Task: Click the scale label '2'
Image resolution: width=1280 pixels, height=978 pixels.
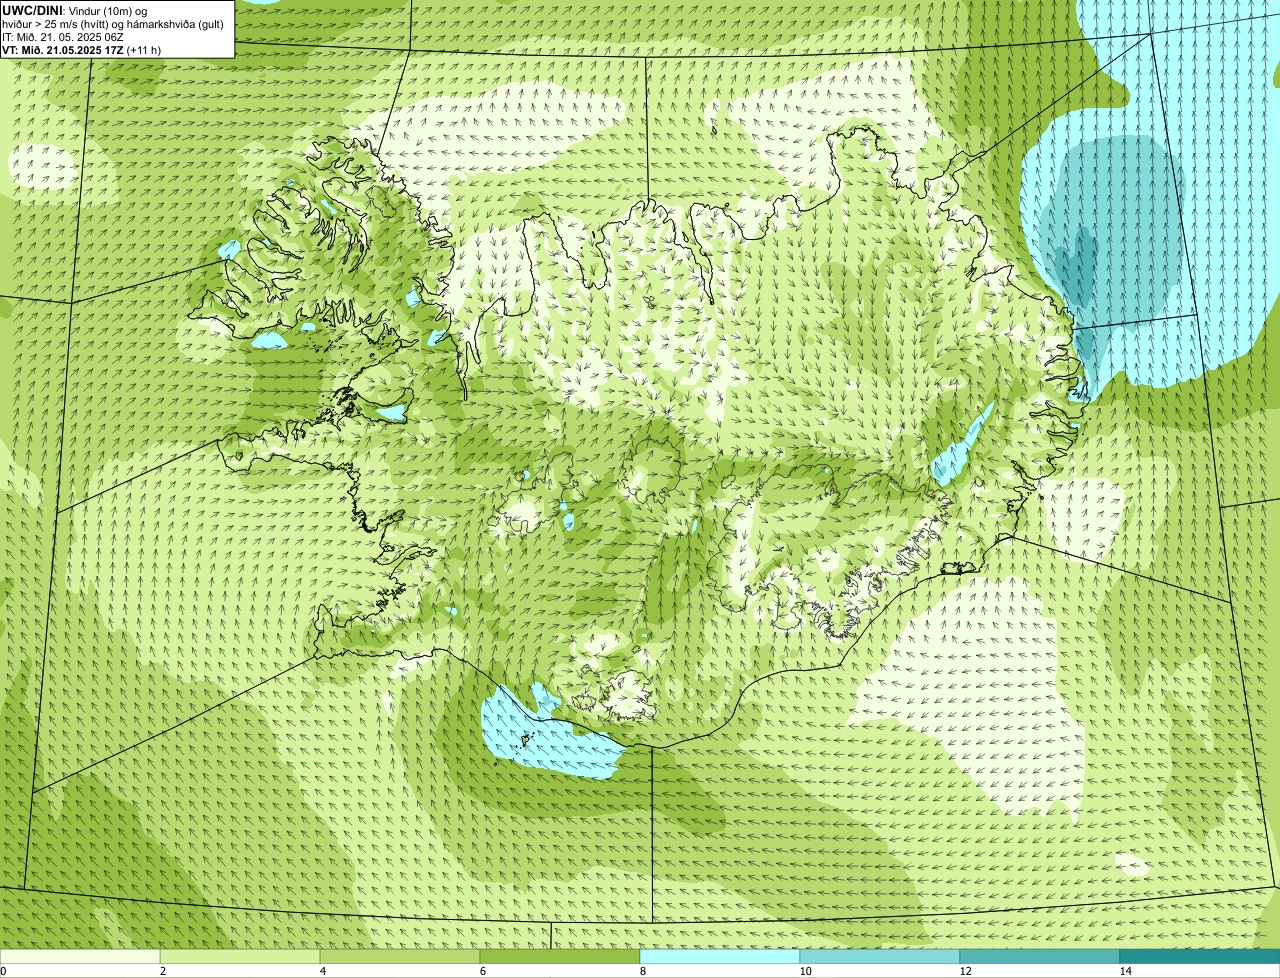Action: 163,971
